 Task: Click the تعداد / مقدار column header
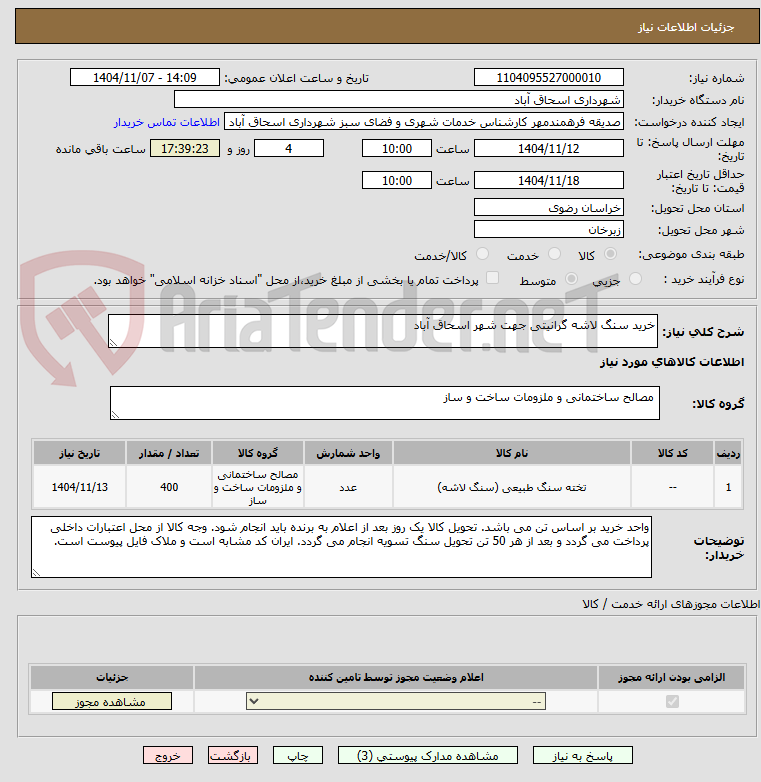[169, 453]
